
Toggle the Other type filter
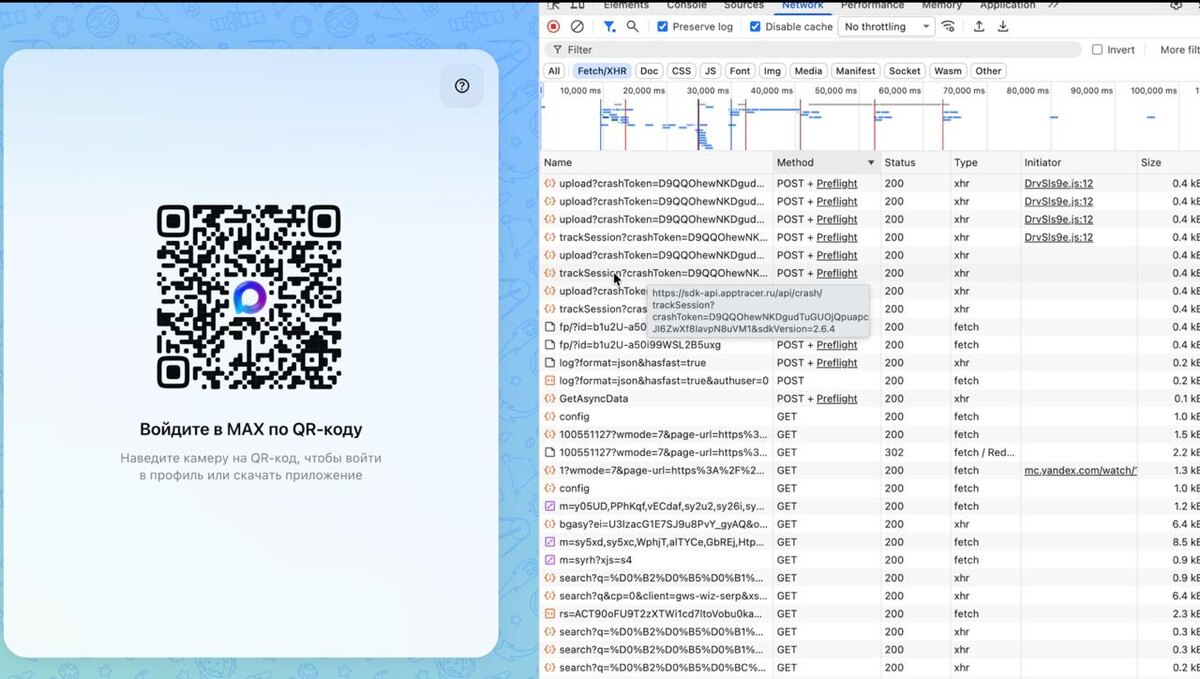click(x=988, y=71)
